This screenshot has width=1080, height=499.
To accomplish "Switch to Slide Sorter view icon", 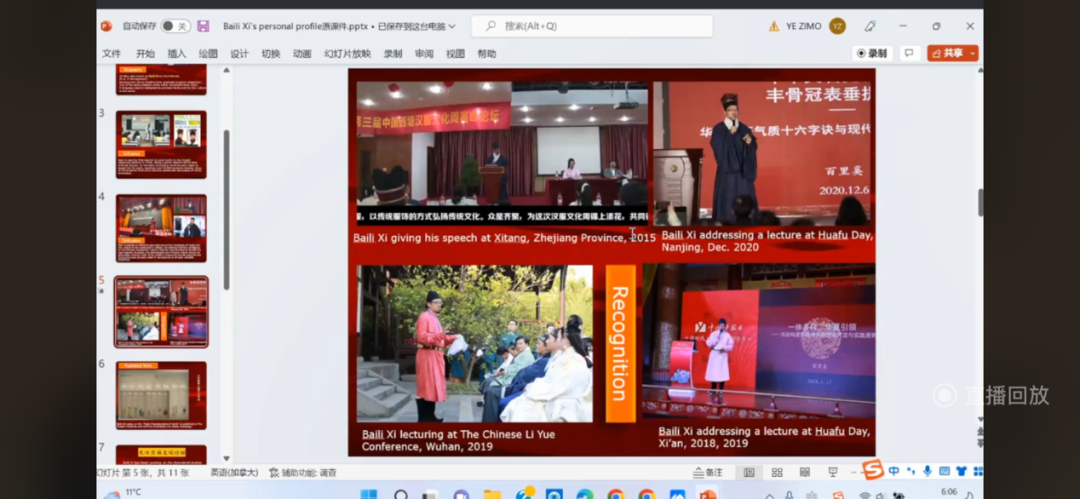I will (x=777, y=473).
